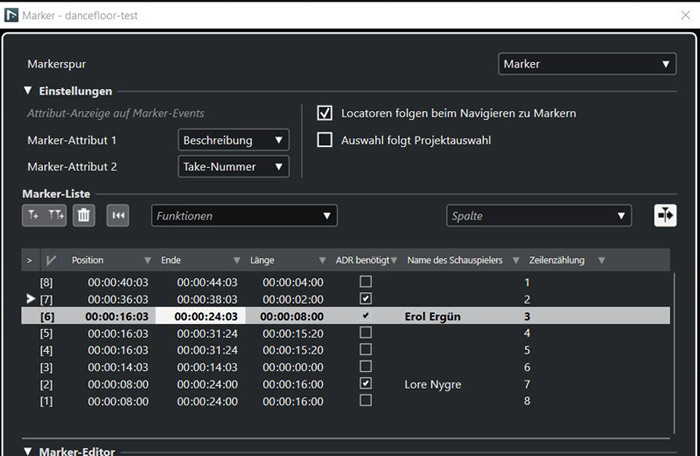Click the auto-scroll icon right of Spalte
The width and height of the screenshot is (700, 456).
pos(665,215)
